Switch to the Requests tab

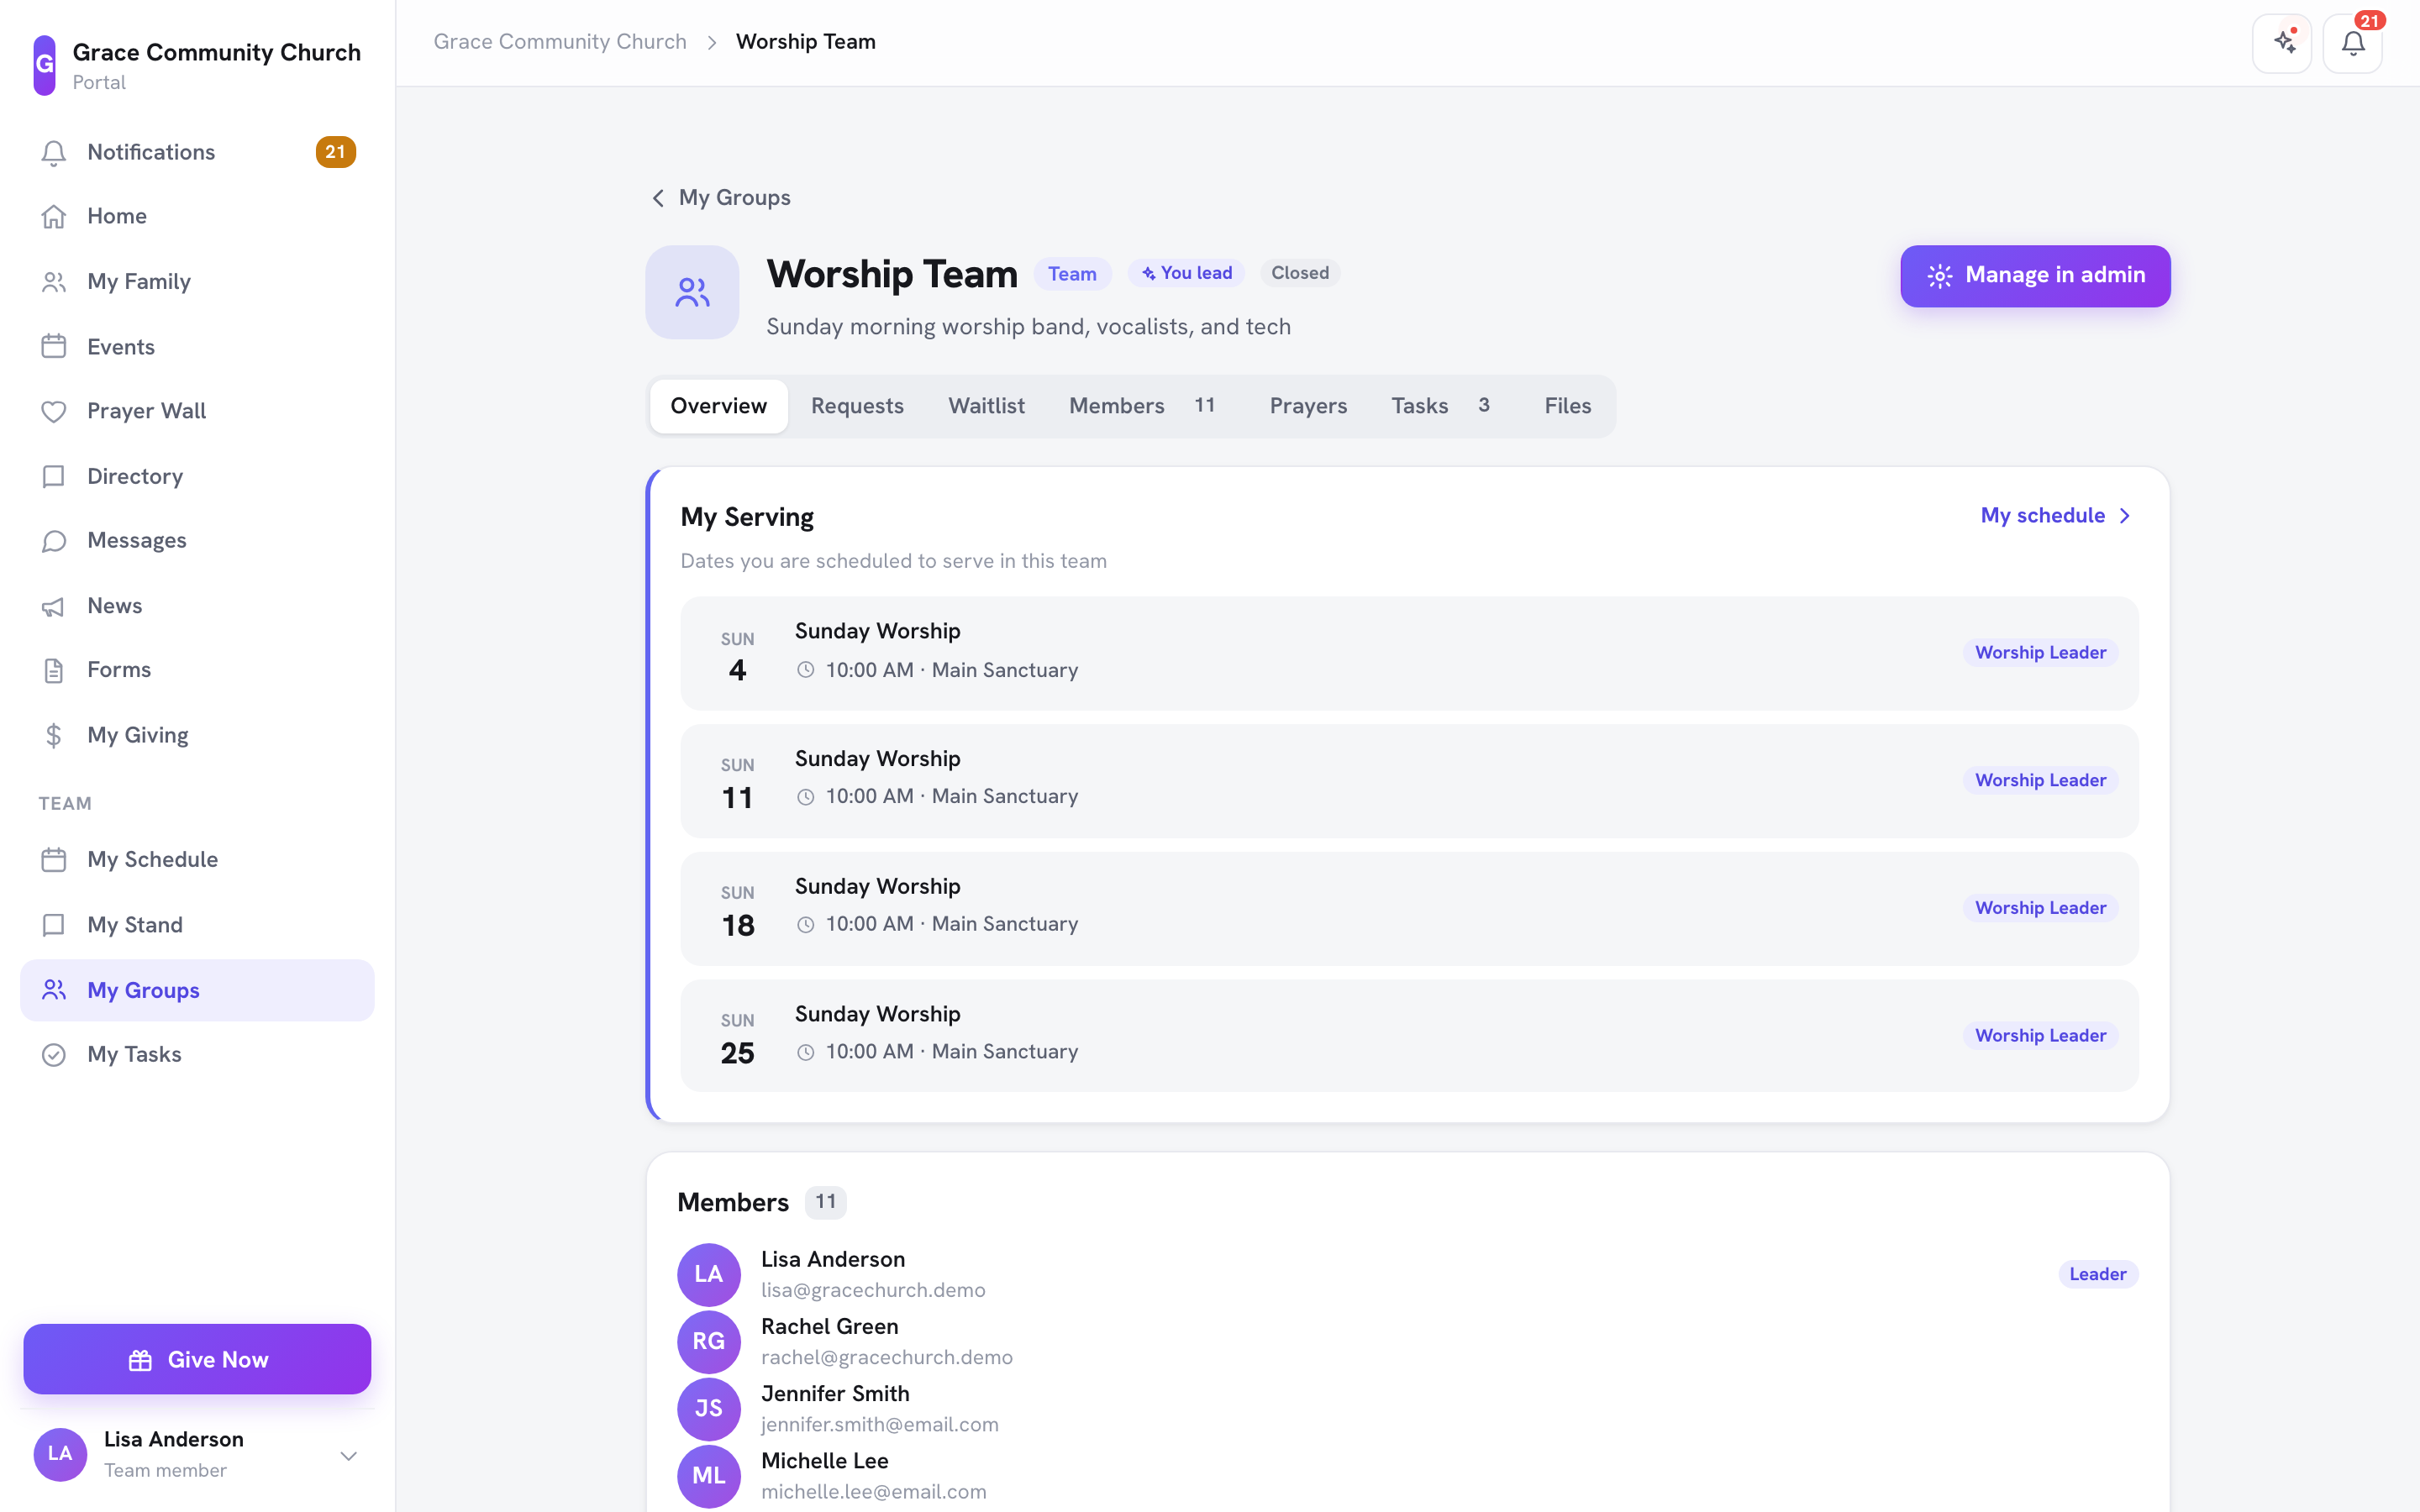[857, 406]
